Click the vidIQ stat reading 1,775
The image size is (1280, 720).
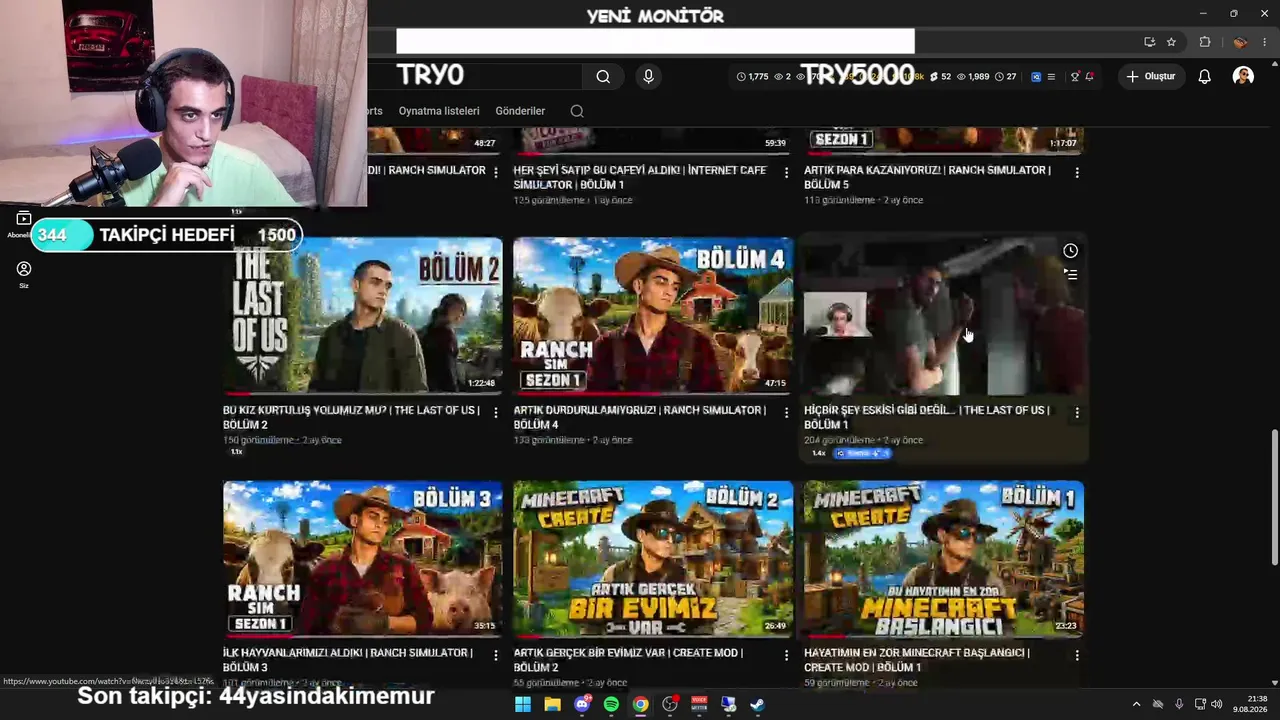[x=753, y=76]
